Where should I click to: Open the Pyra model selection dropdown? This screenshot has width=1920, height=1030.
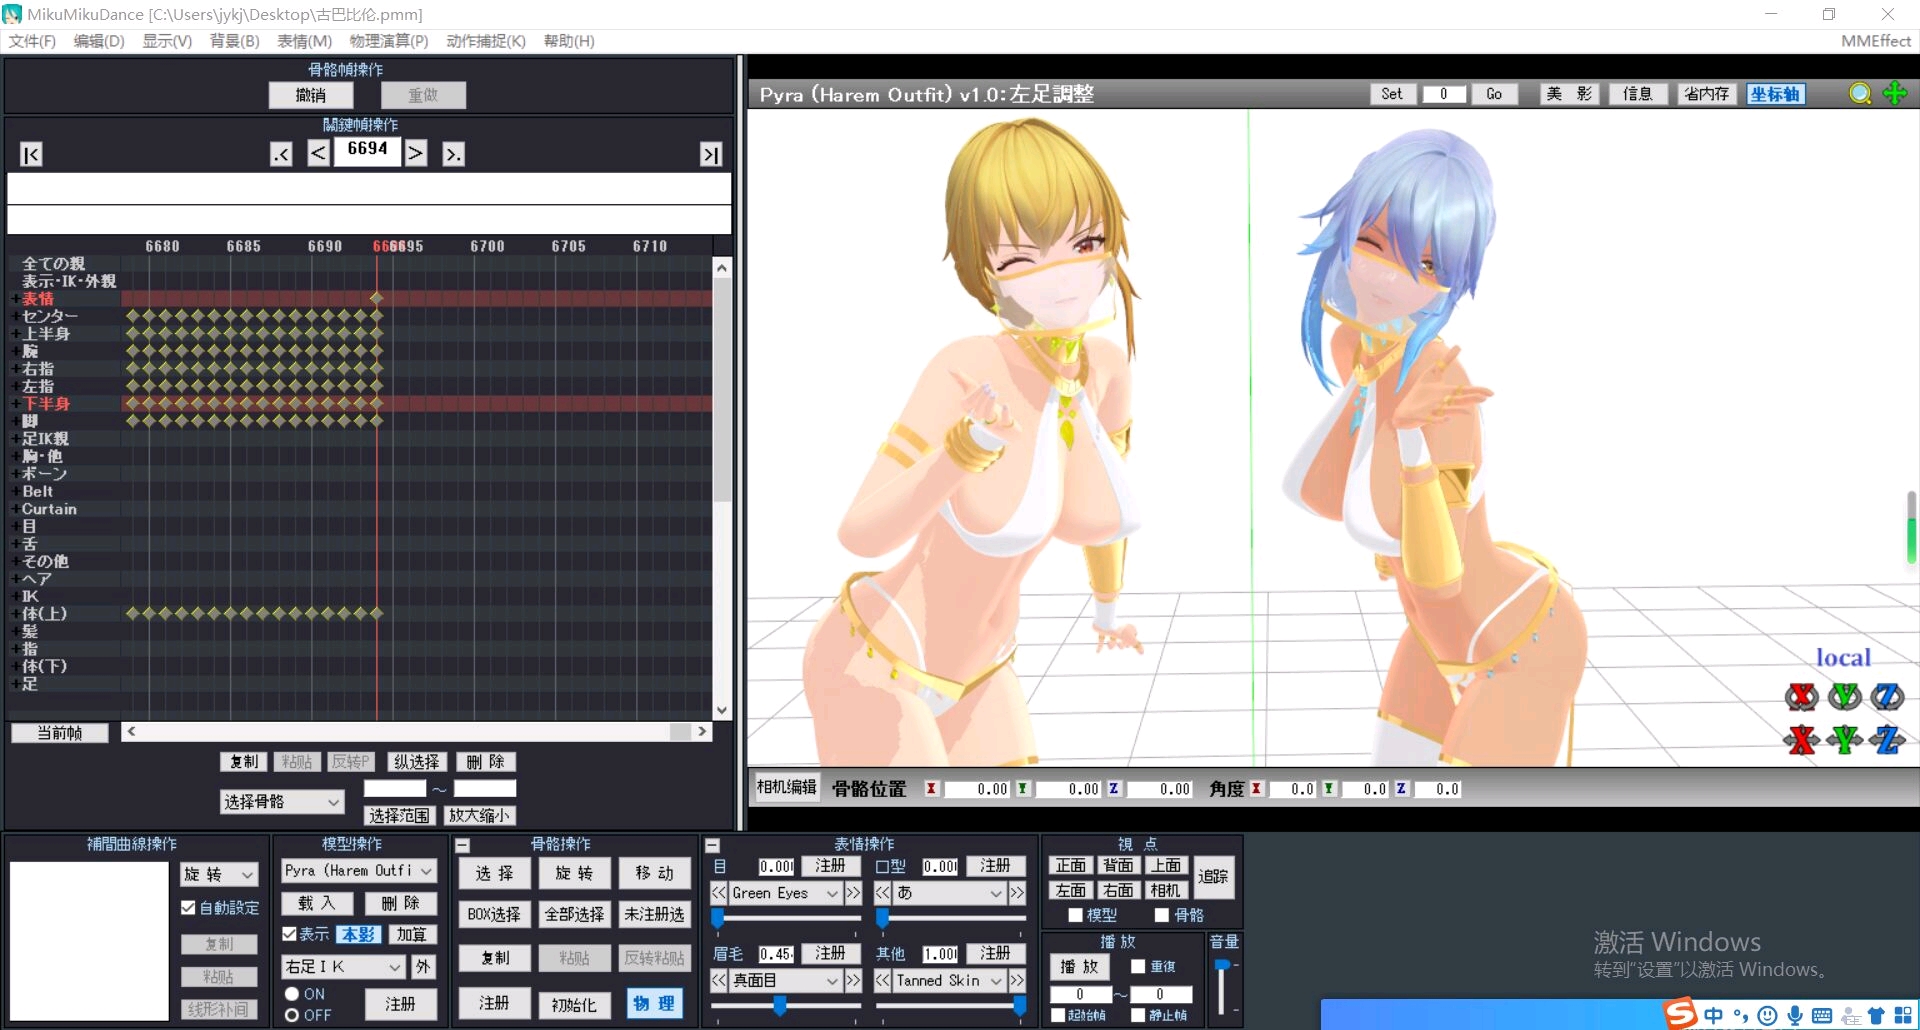(x=358, y=871)
